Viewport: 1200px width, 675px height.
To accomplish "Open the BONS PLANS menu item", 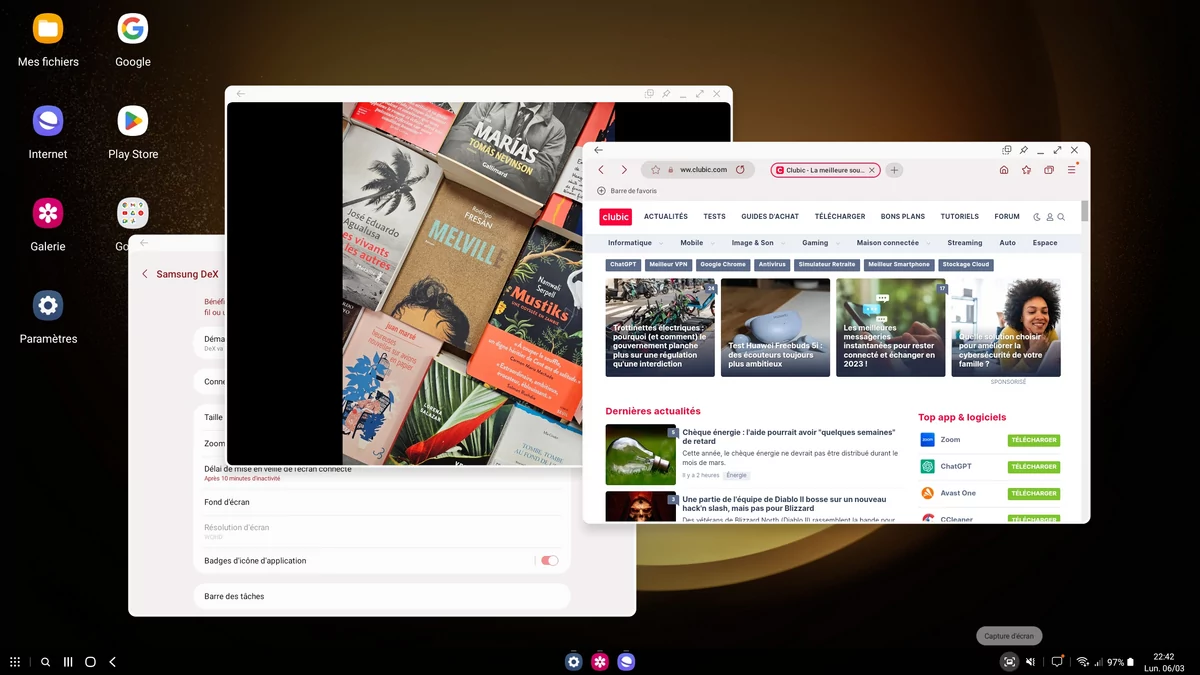I will point(903,217).
